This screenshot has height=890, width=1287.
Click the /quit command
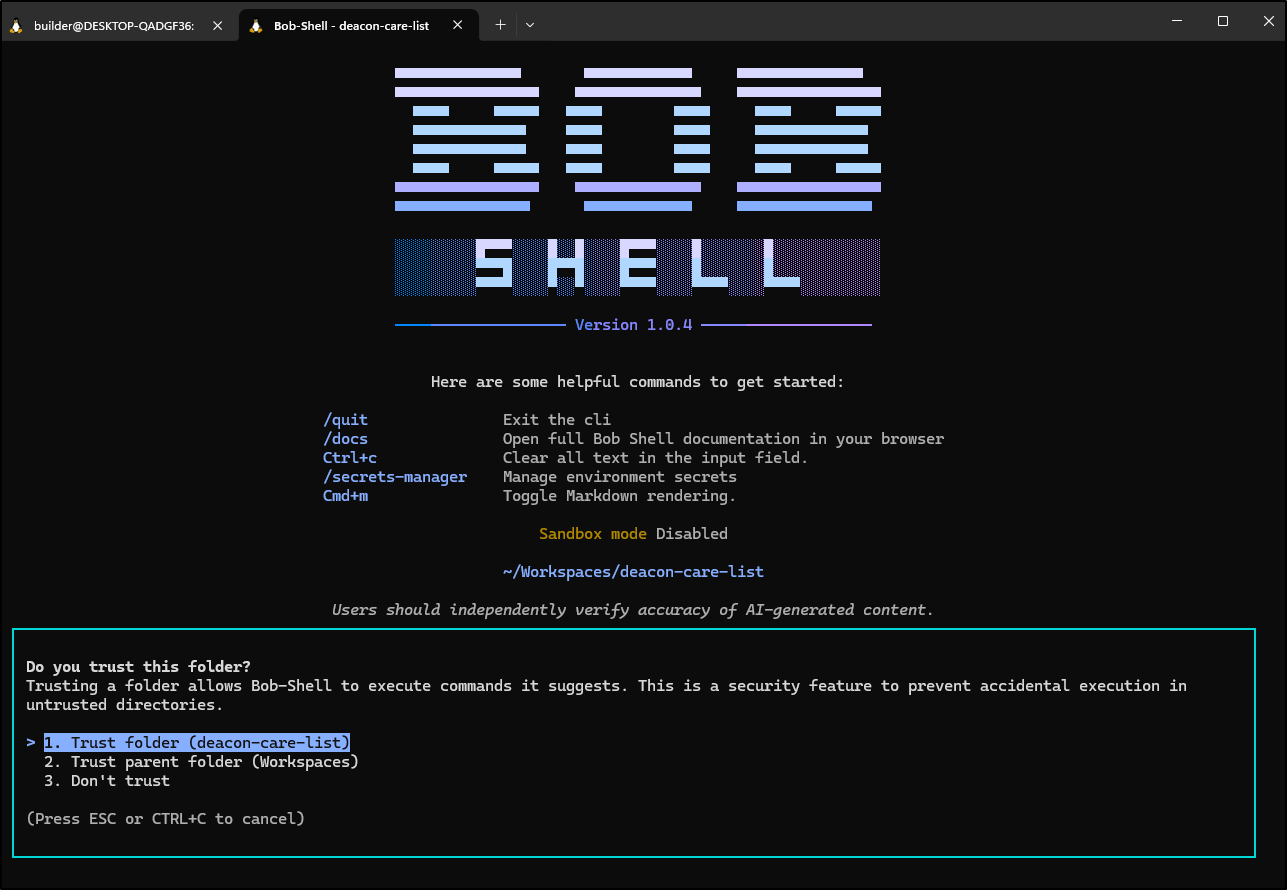coord(345,420)
